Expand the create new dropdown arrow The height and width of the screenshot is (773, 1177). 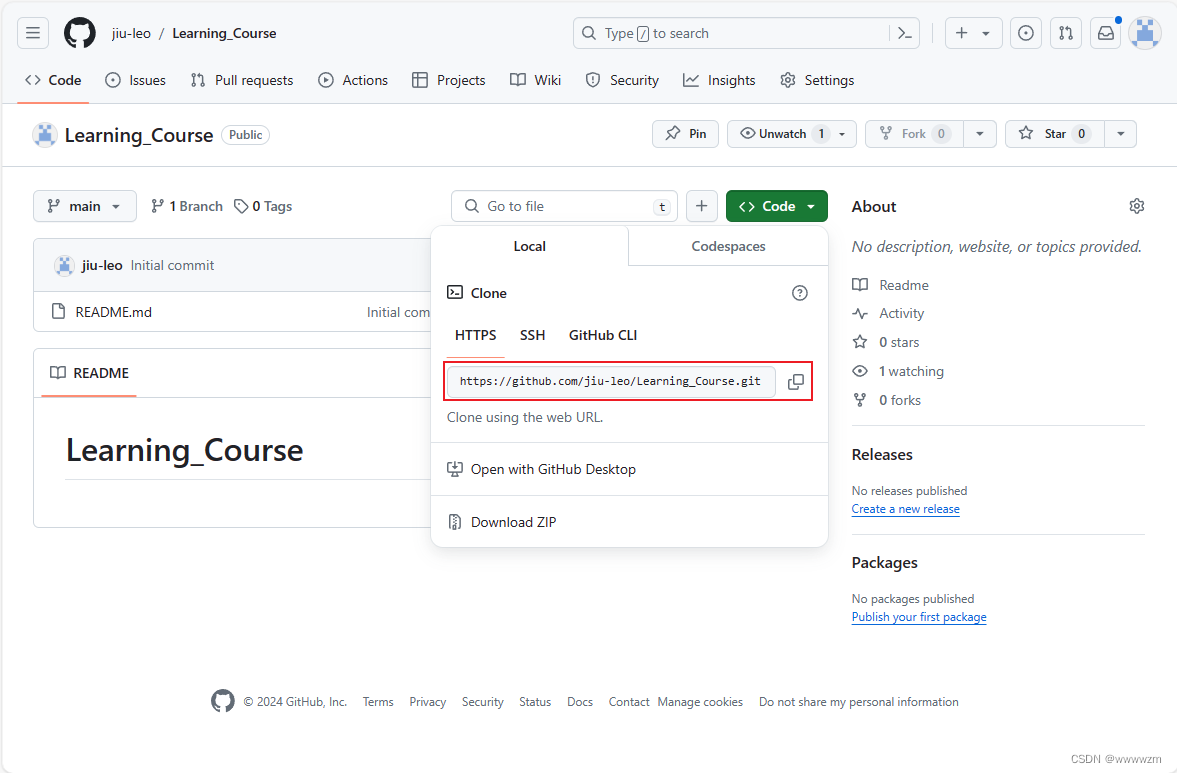coord(986,33)
